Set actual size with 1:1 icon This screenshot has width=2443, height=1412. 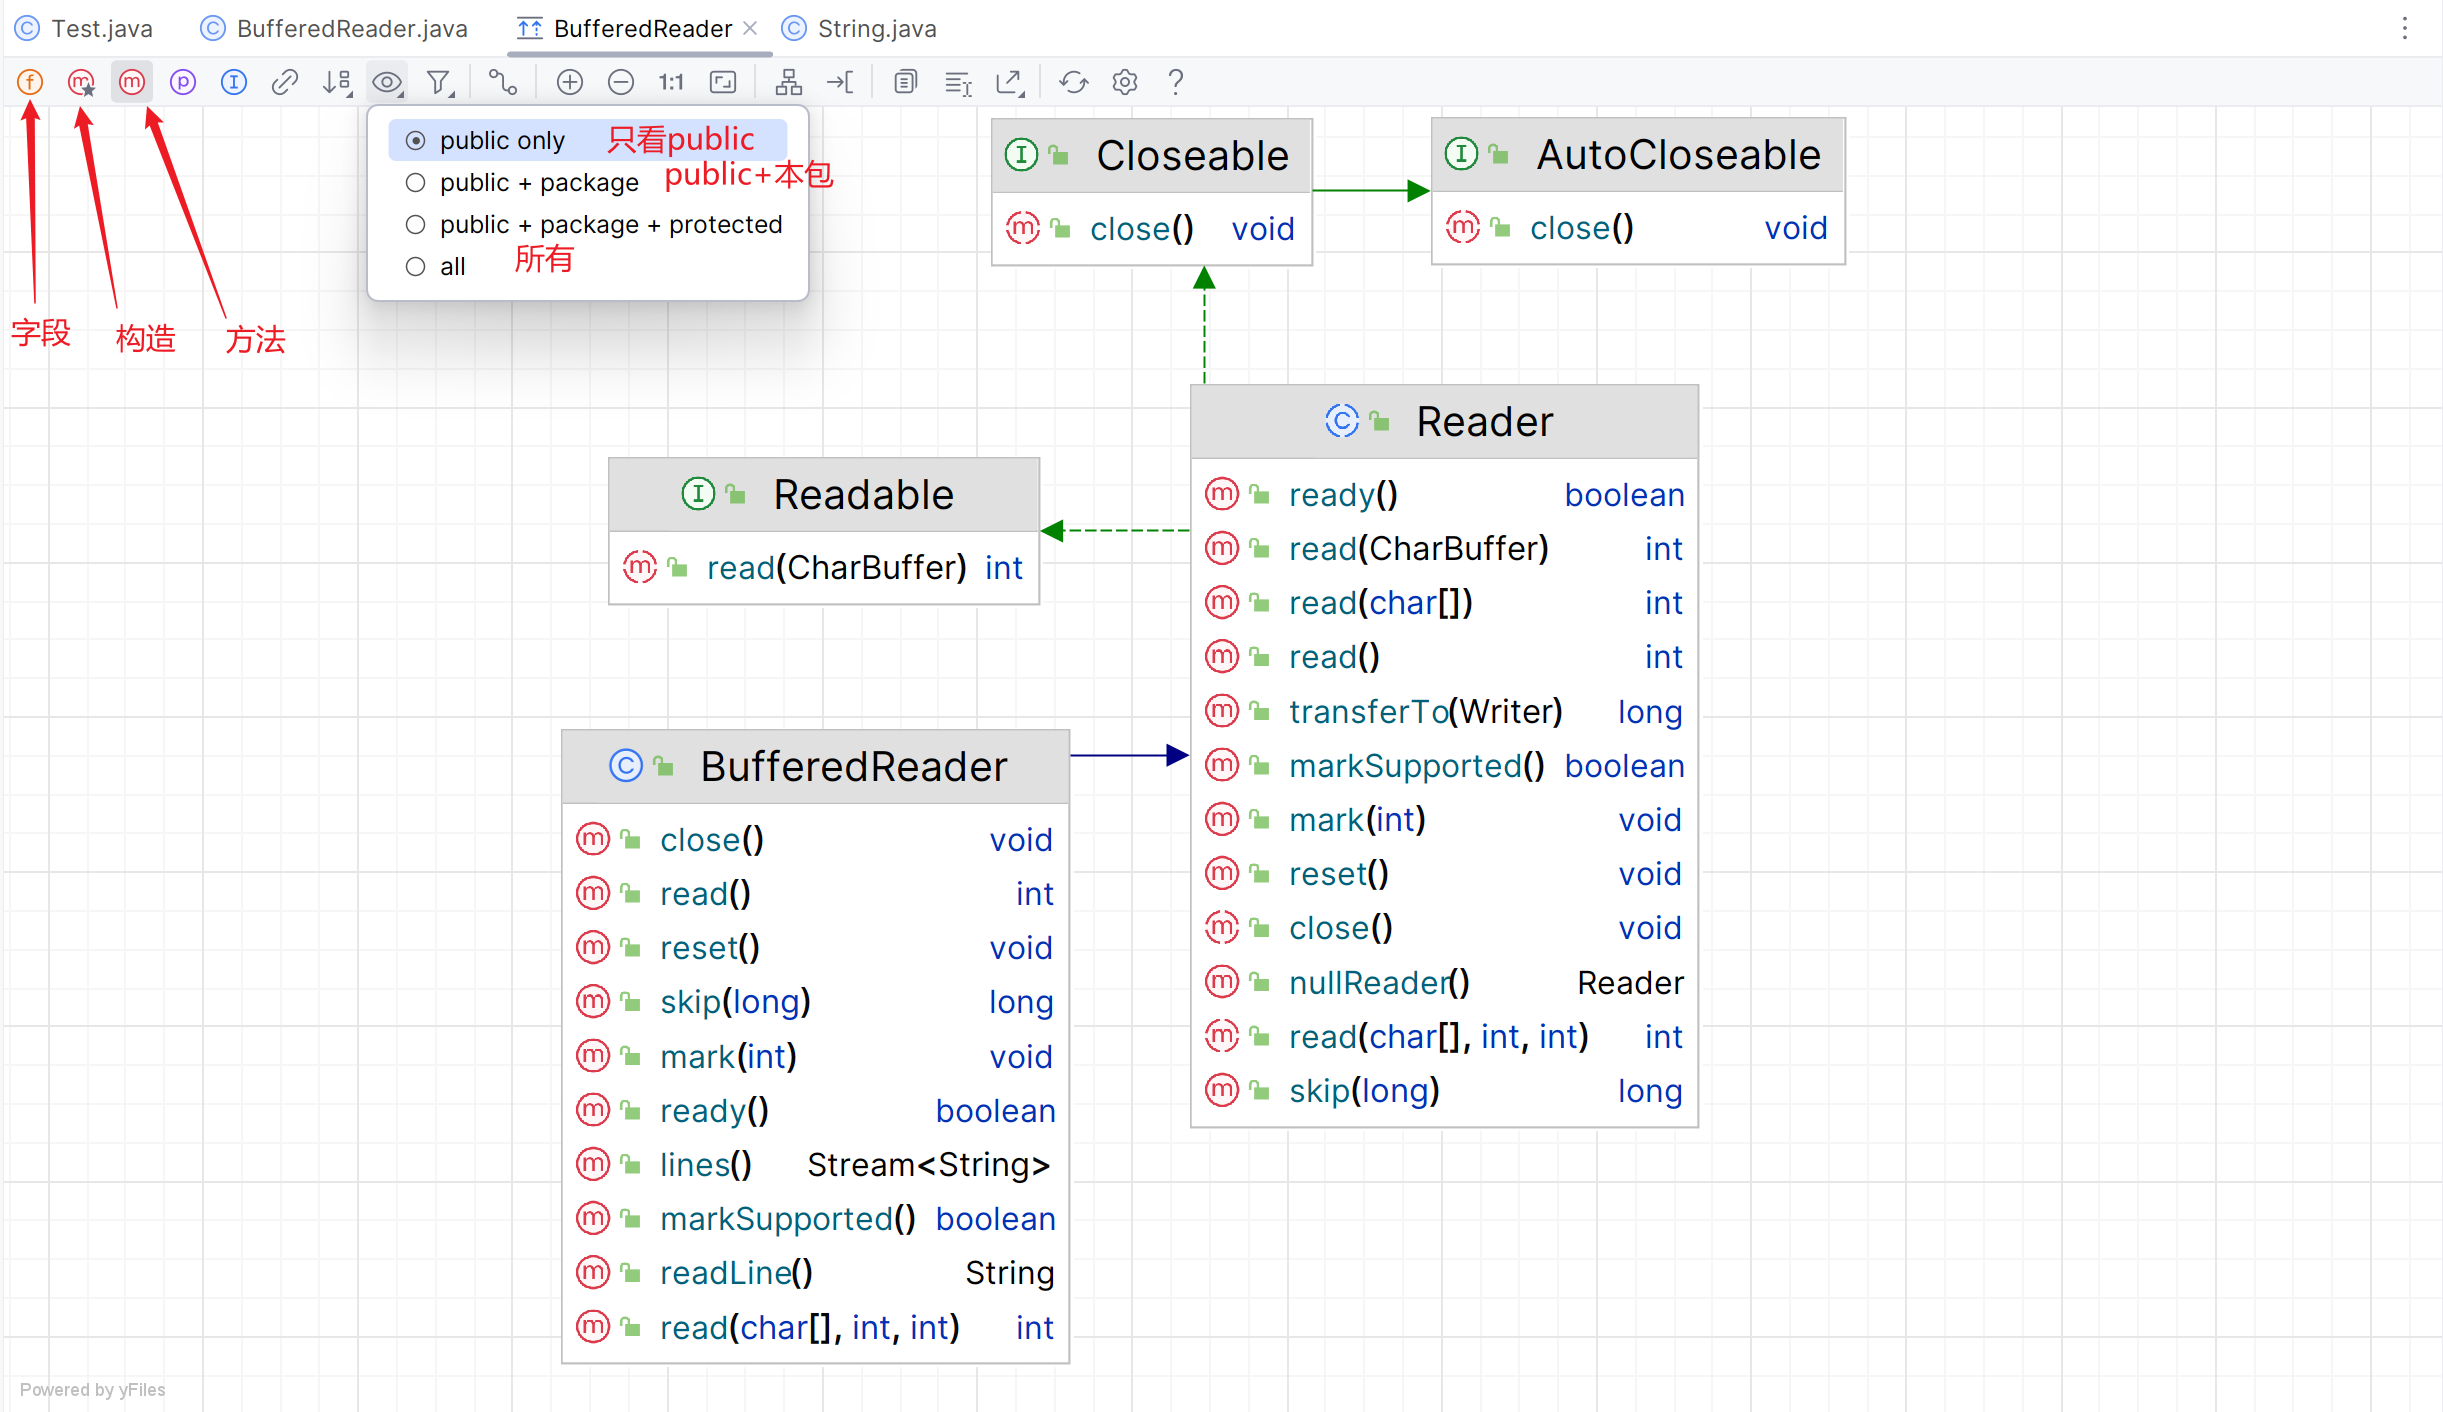pos(671,82)
